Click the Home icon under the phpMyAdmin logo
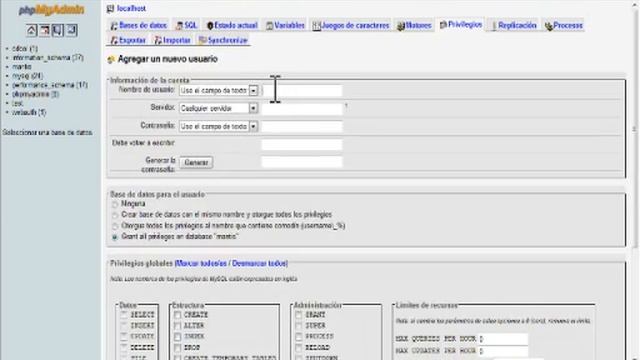The image size is (640, 360). coord(31,30)
